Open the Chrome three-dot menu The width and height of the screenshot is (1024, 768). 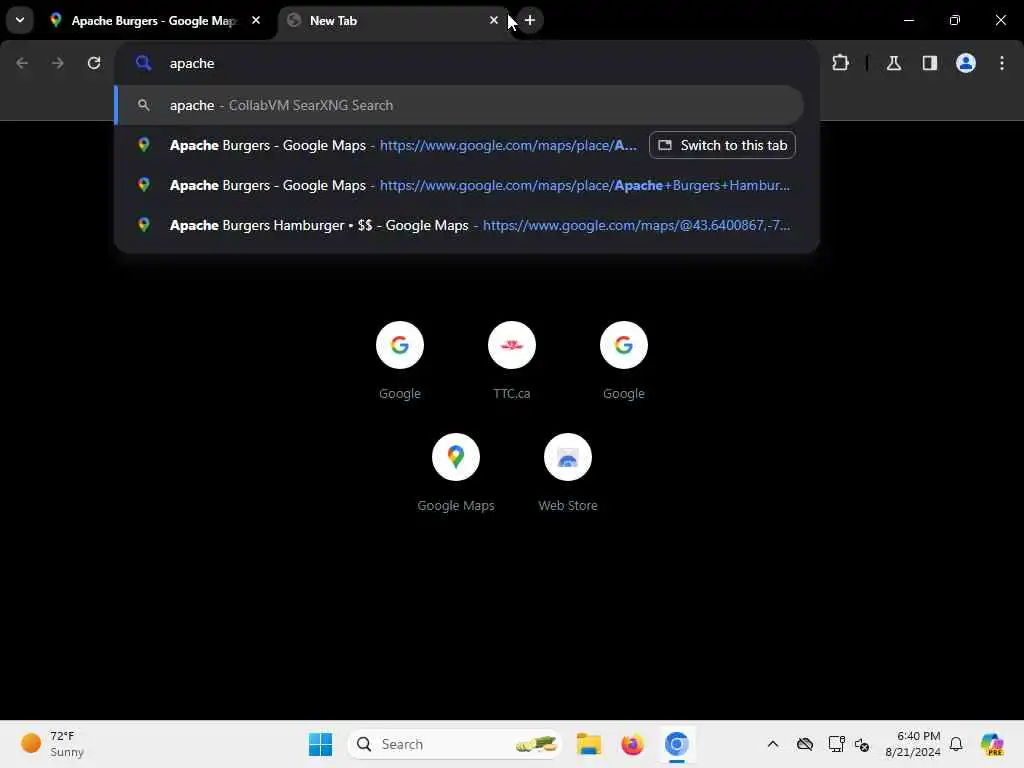(x=1002, y=63)
